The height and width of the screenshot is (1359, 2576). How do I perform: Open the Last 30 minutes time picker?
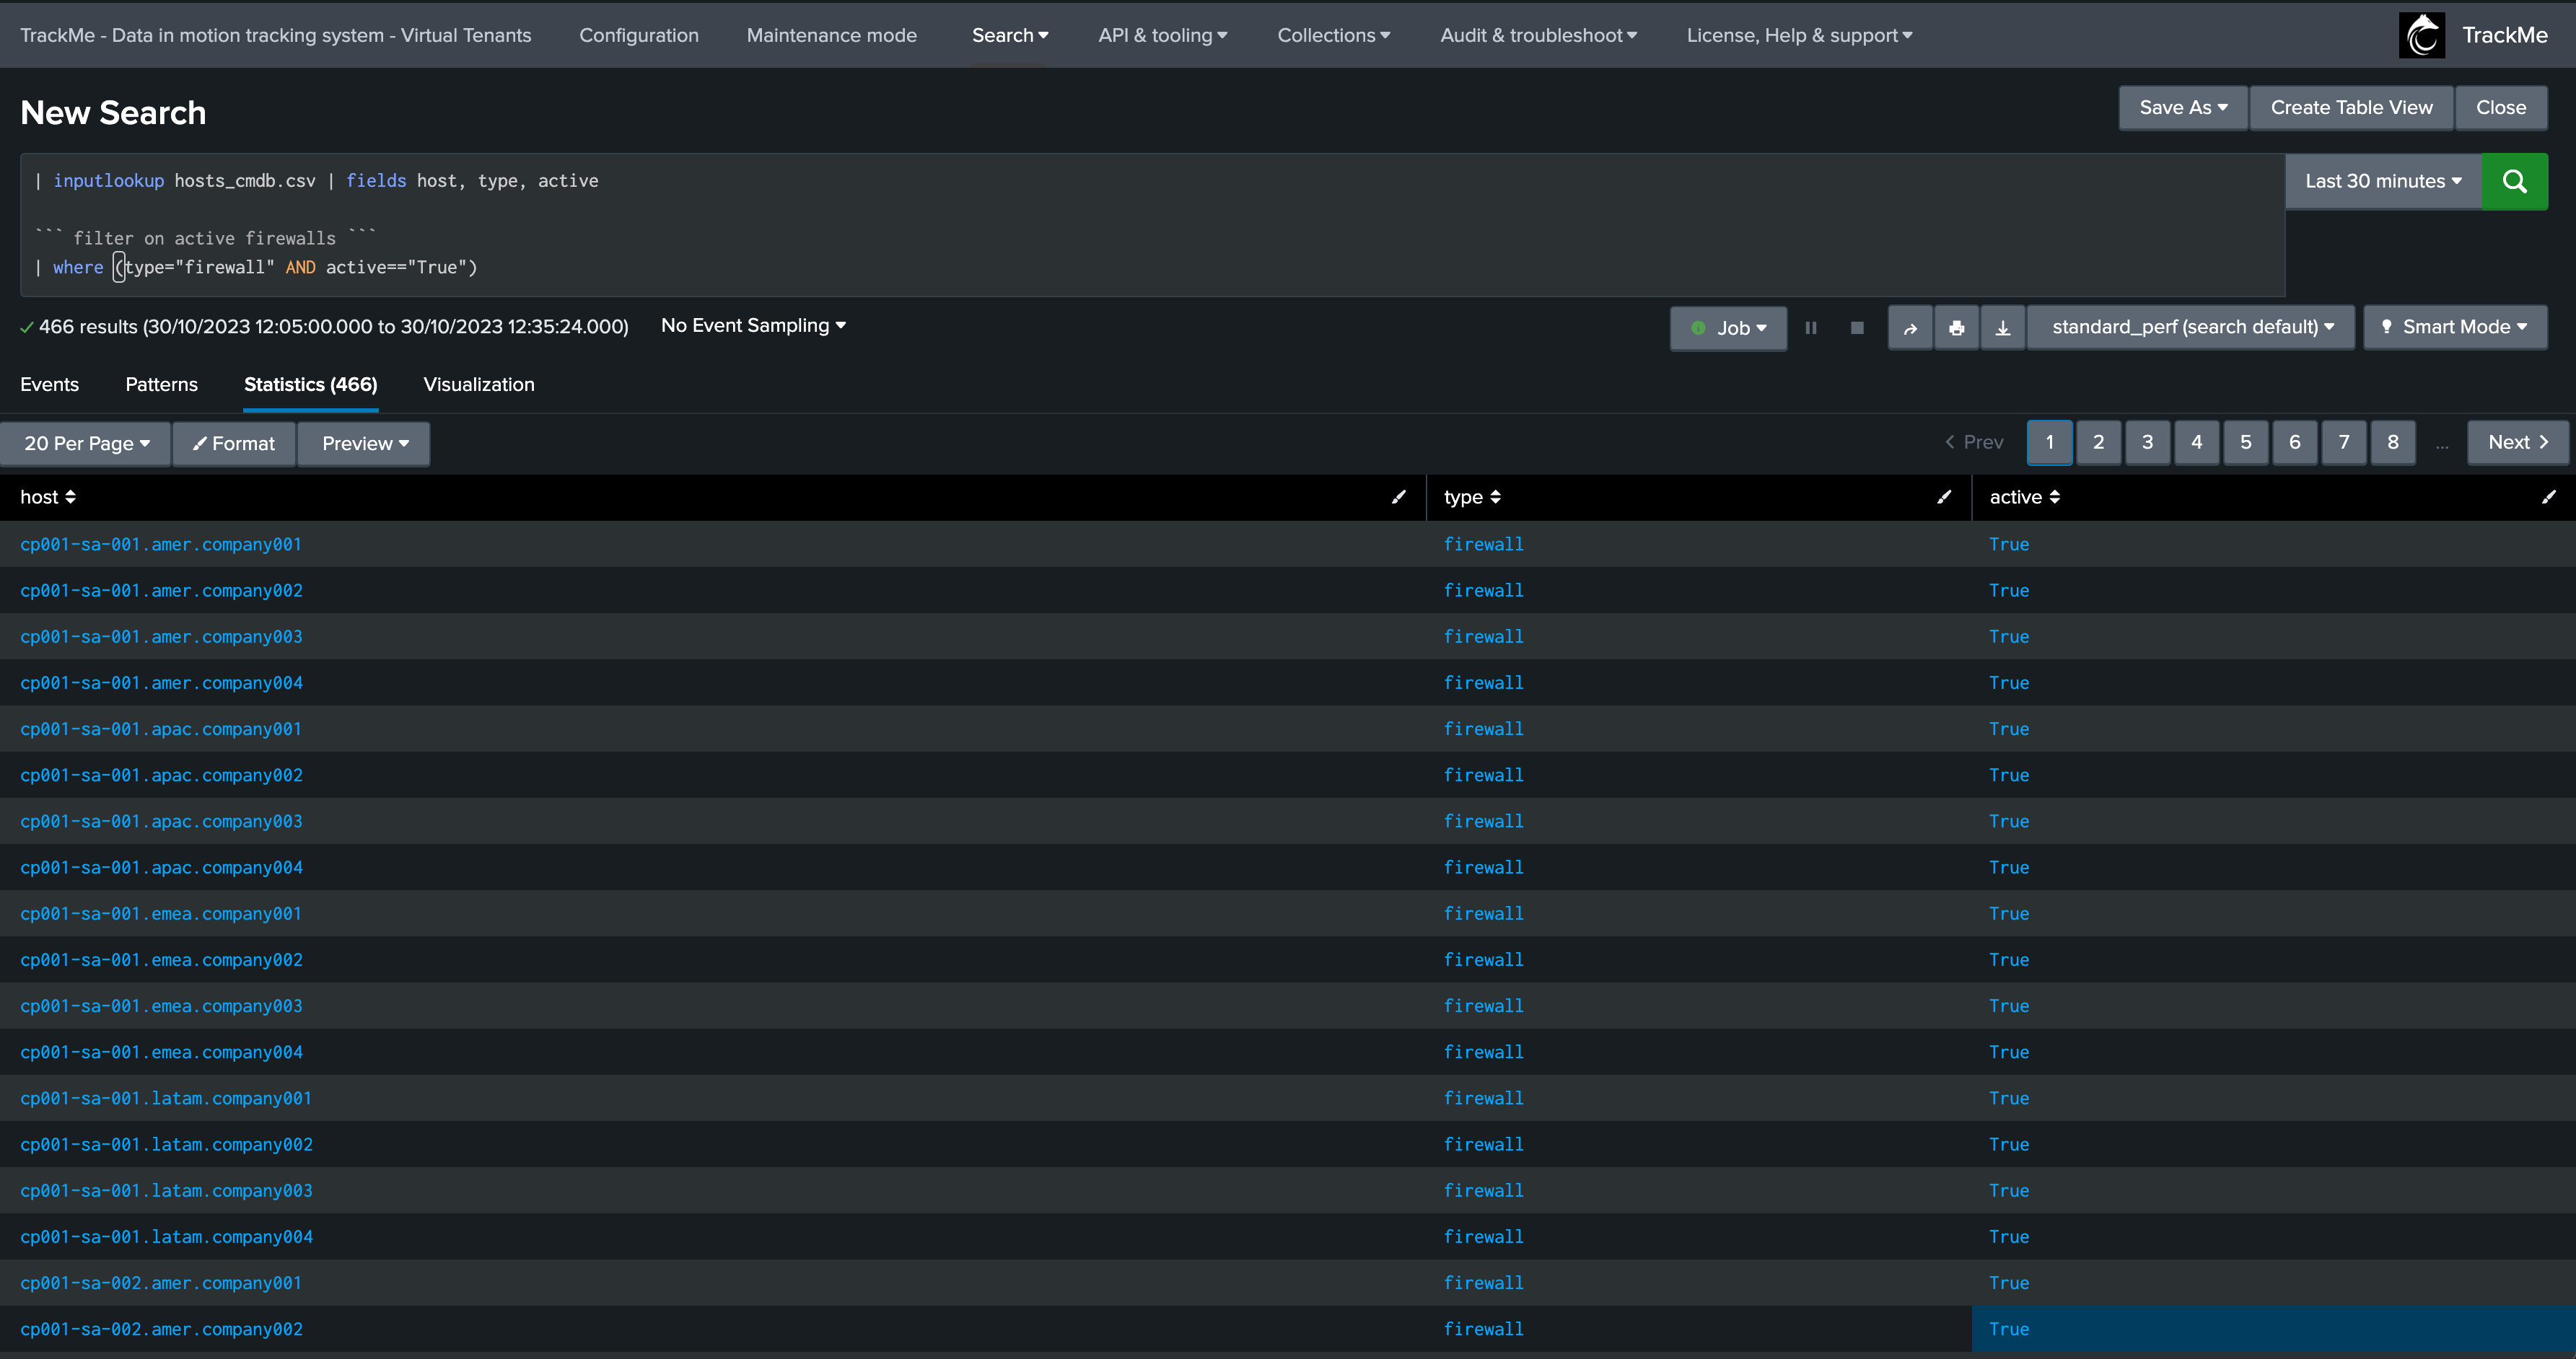(x=2383, y=181)
